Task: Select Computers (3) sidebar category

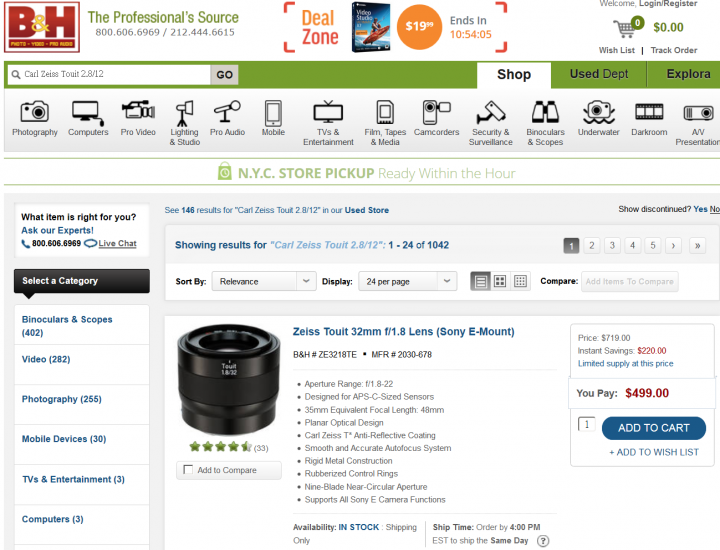Action: (52, 519)
